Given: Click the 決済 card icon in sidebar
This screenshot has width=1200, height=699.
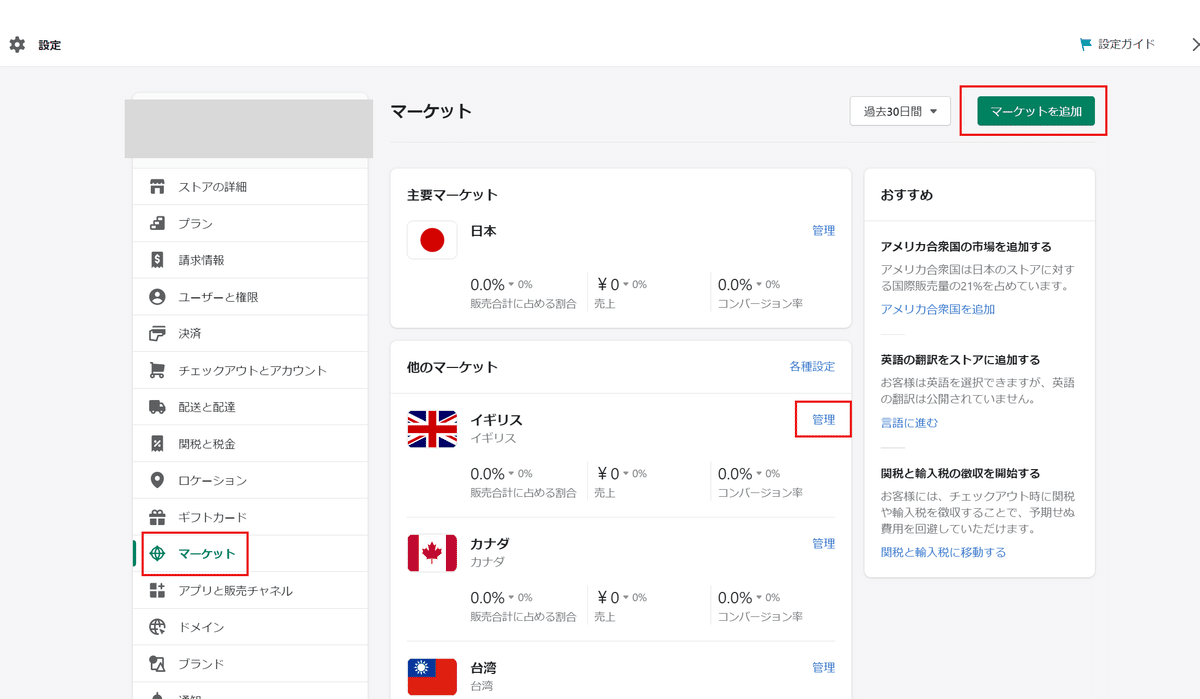Looking at the screenshot, I should (157, 333).
